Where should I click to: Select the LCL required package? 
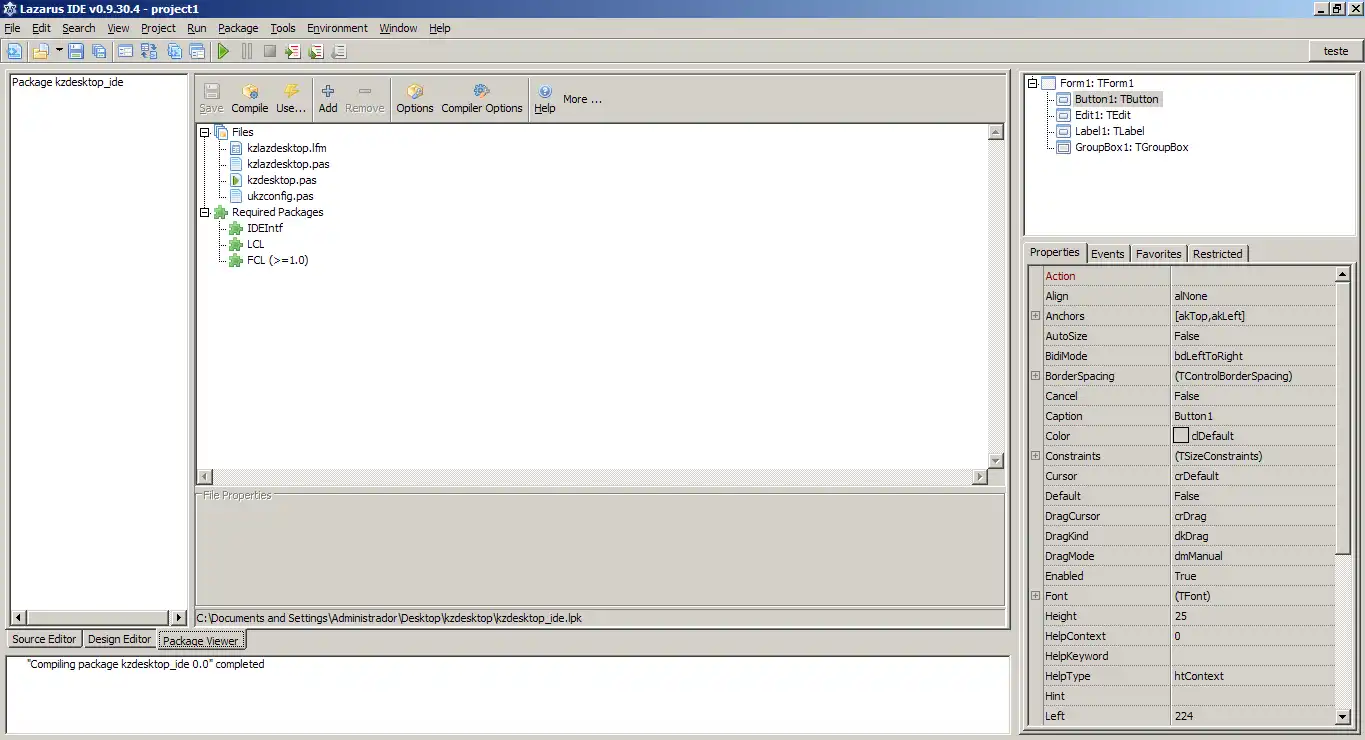256,244
